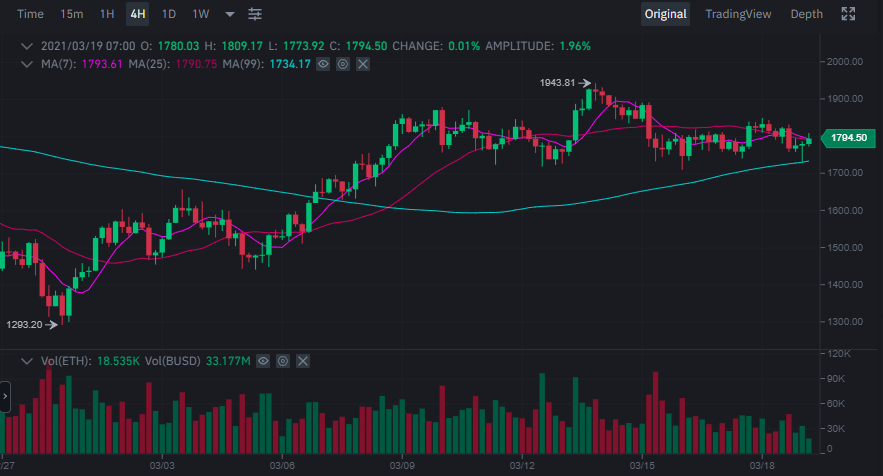
Task: Open the technical indicators settings icon
Action: tap(255, 14)
